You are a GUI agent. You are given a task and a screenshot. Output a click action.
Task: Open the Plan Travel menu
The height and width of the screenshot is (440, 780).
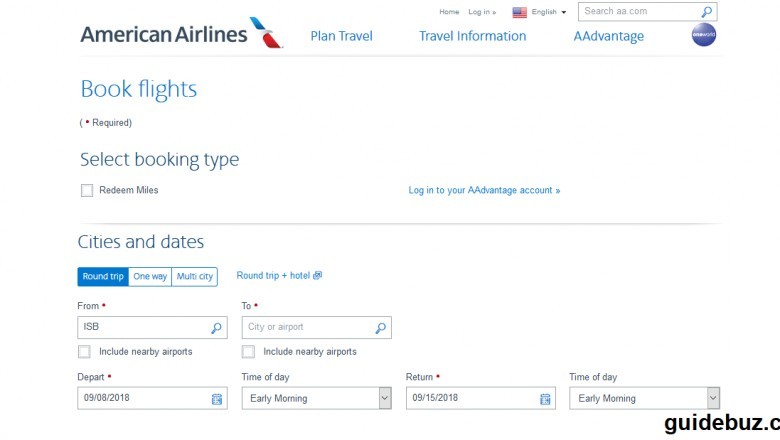point(341,36)
